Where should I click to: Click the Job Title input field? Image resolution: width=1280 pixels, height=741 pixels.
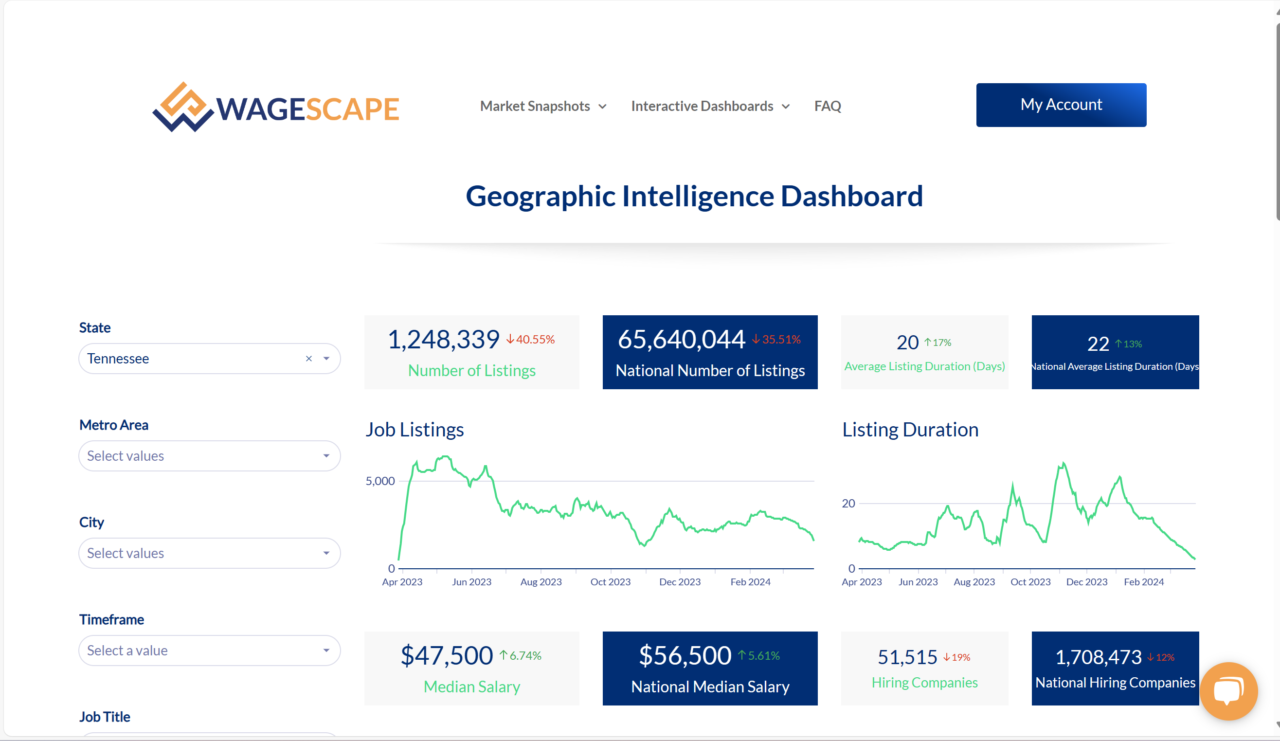209,737
